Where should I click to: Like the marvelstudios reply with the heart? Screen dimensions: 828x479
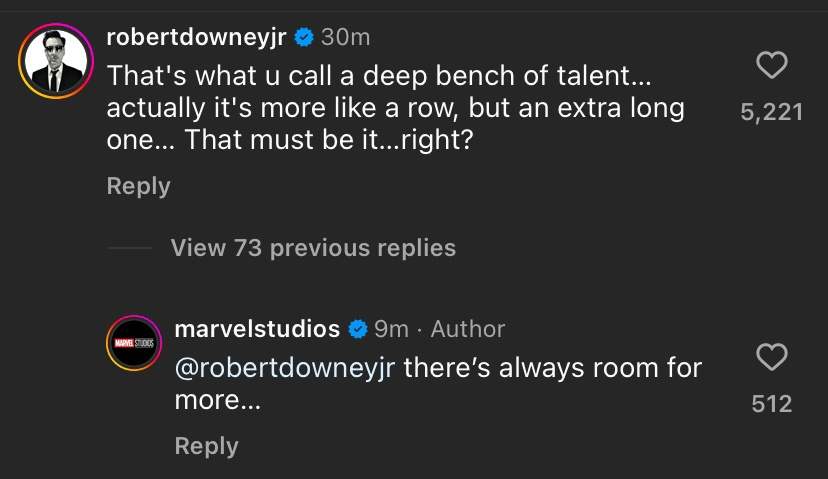coord(772,357)
